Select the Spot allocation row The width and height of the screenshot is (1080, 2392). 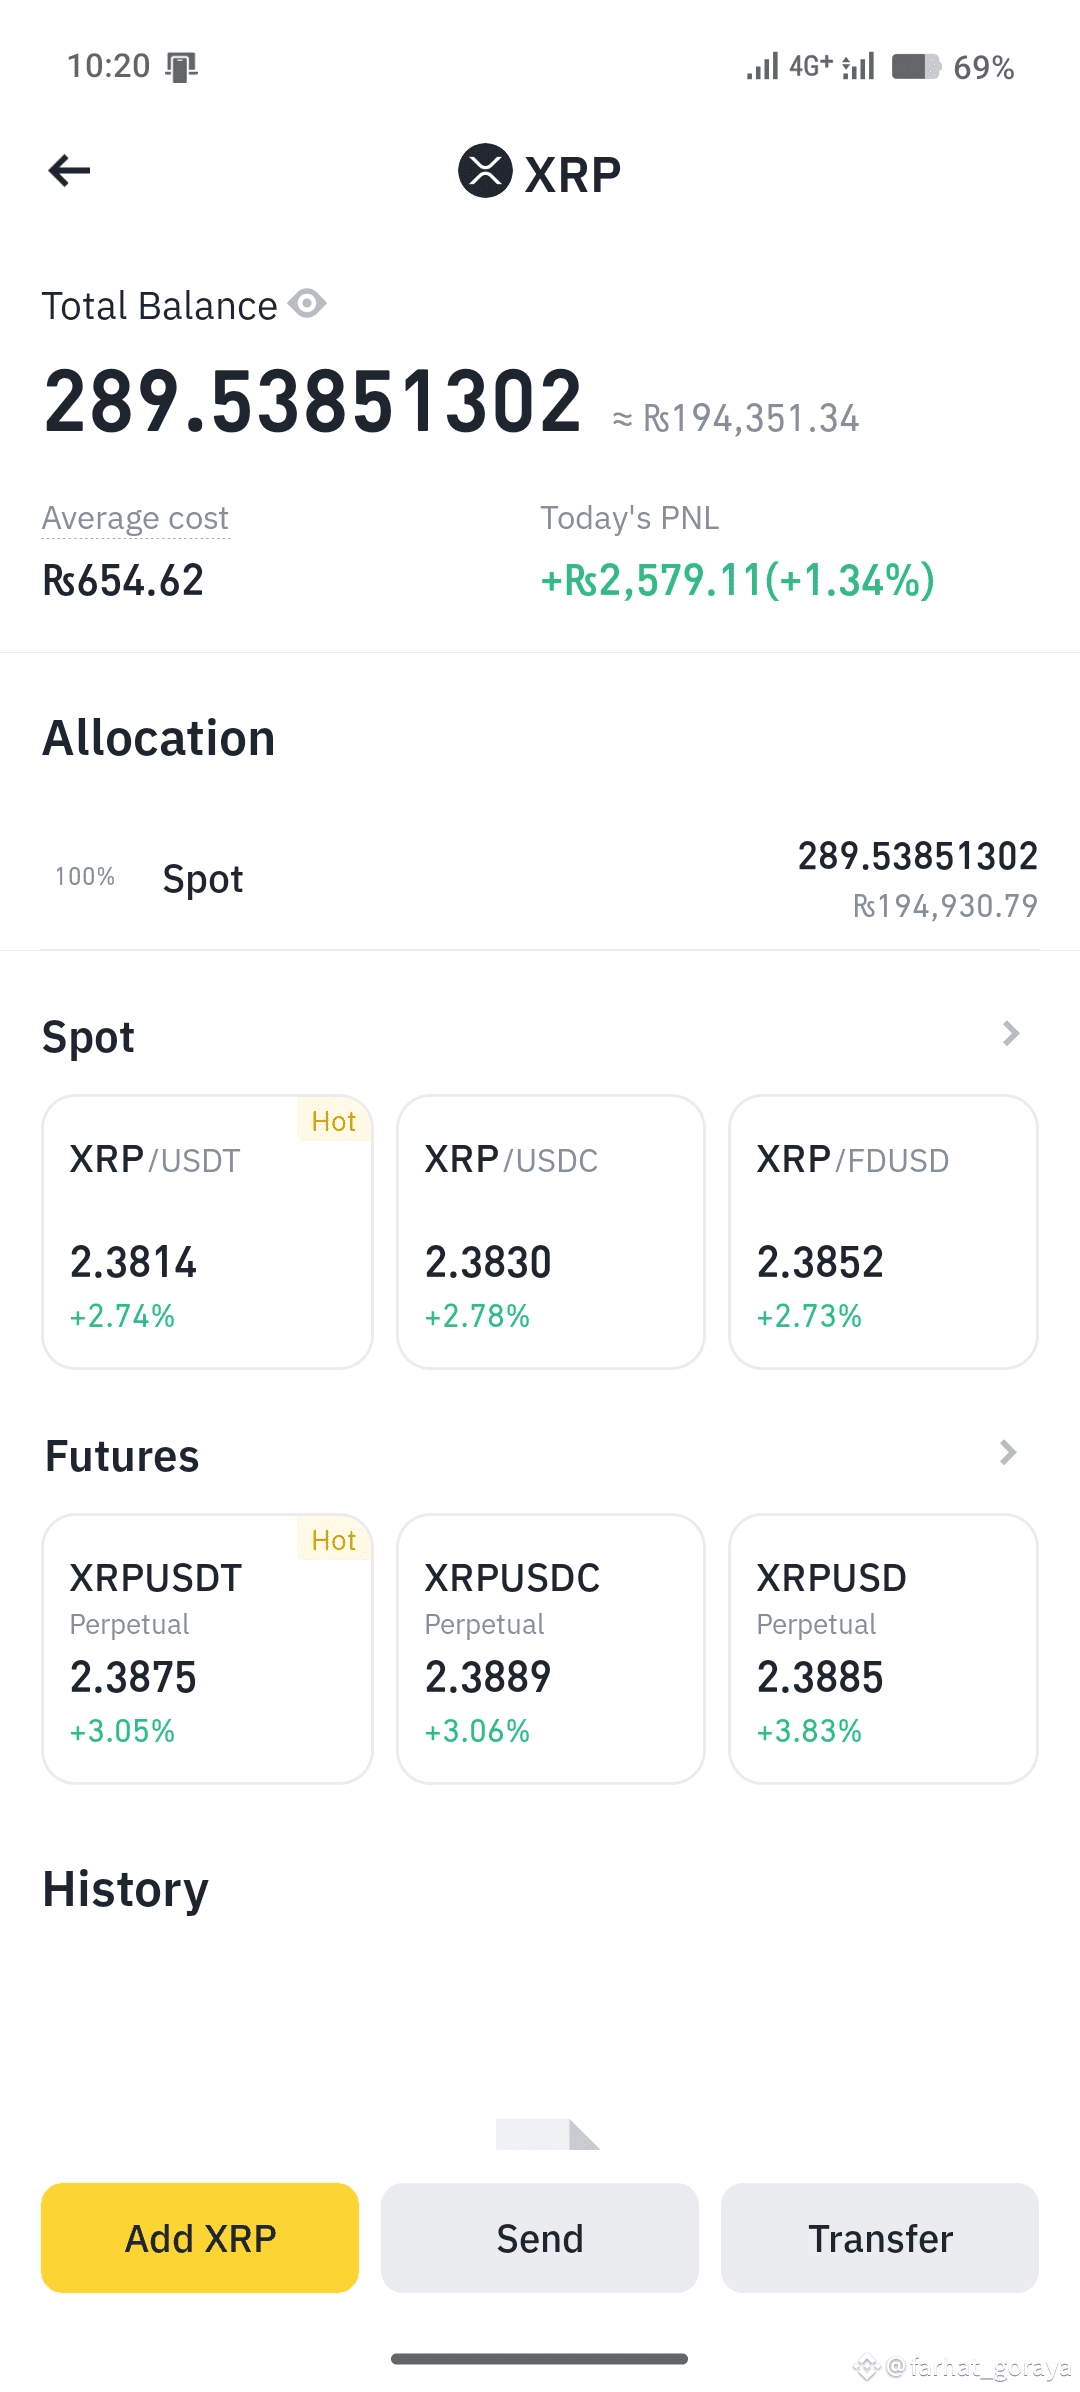[540, 879]
